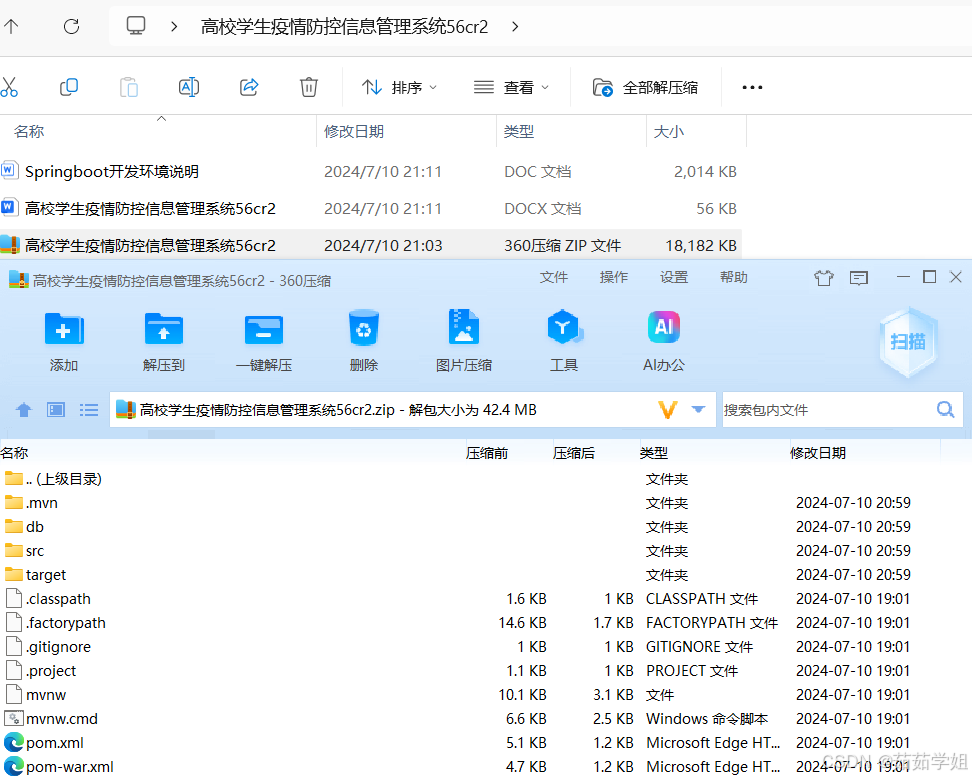Click the 全部解压缩 extract all button
The image size is (972, 779).
[x=645, y=87]
